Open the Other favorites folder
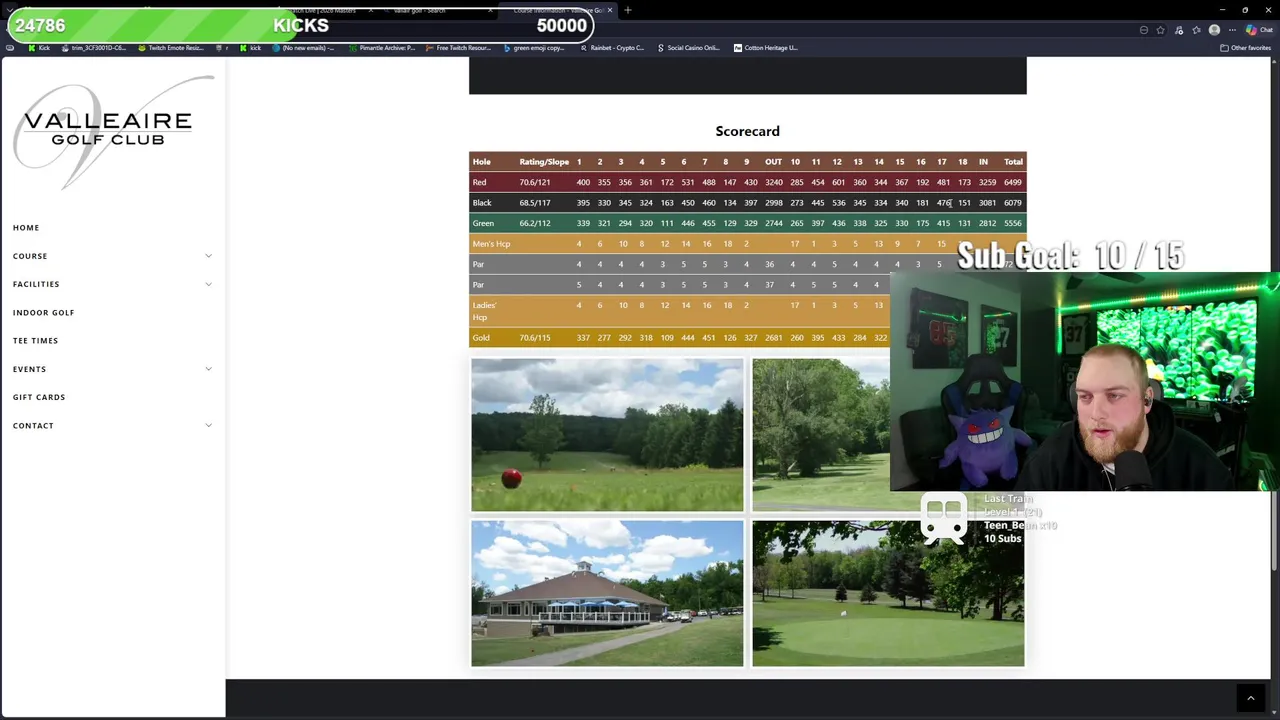1280x720 pixels. tap(1245, 48)
